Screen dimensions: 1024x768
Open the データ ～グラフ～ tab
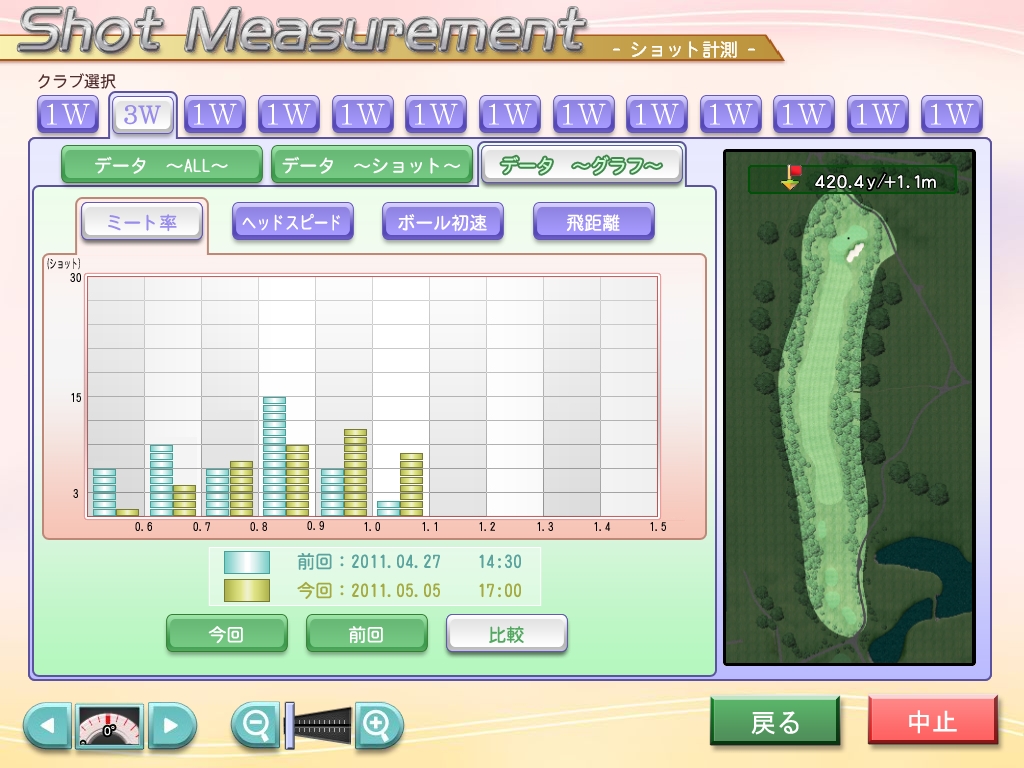tap(581, 165)
